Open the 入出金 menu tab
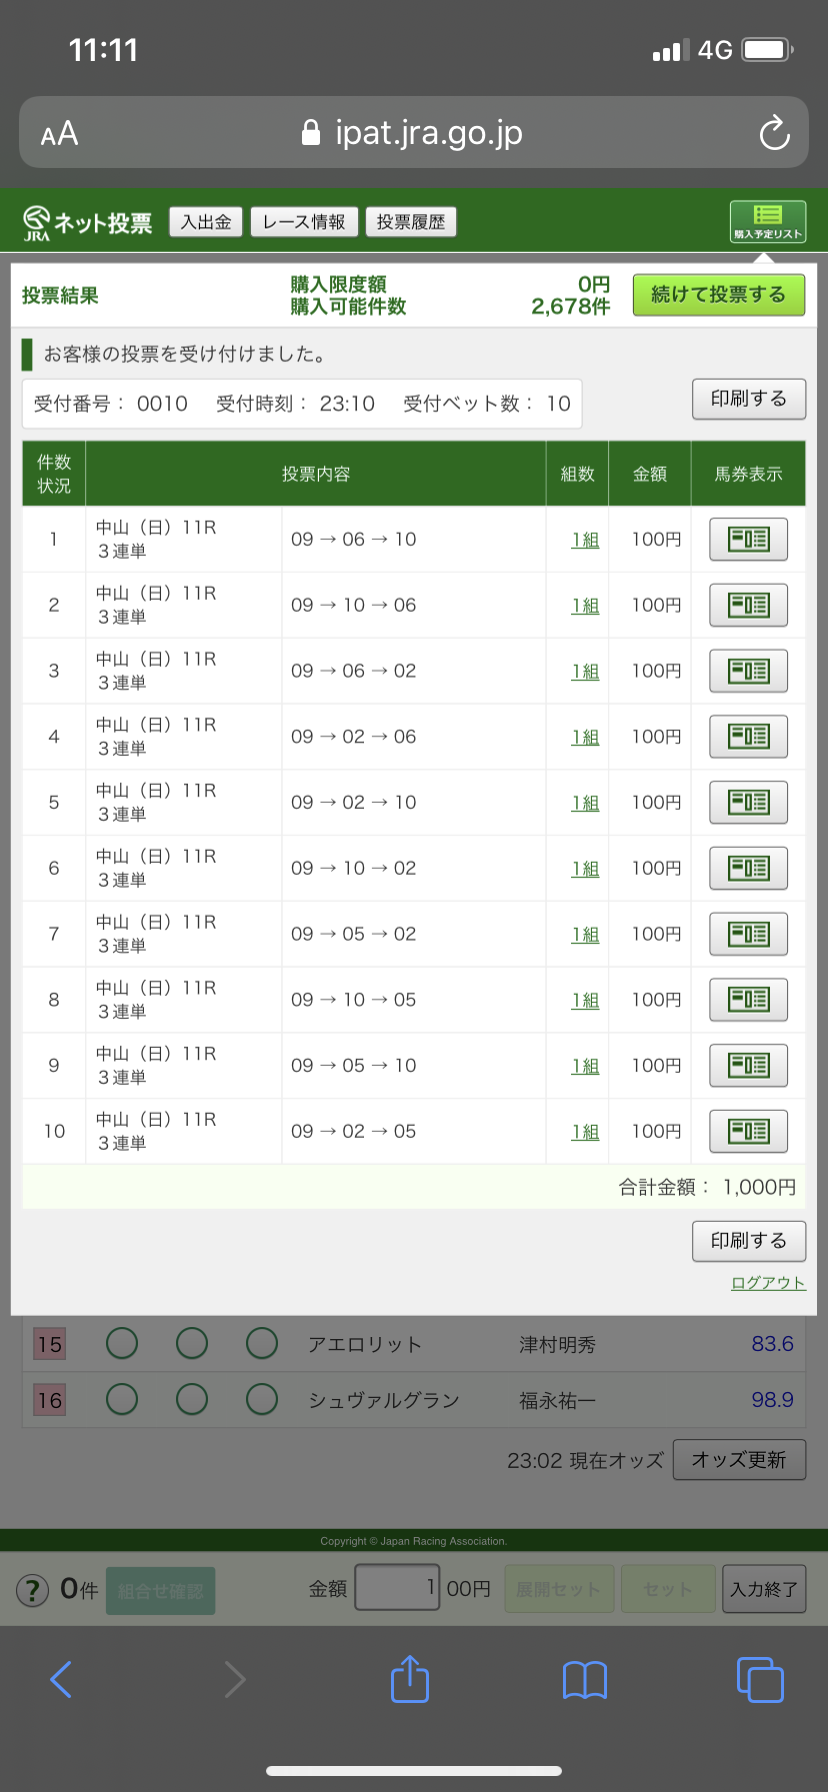828x1792 pixels. (x=206, y=222)
